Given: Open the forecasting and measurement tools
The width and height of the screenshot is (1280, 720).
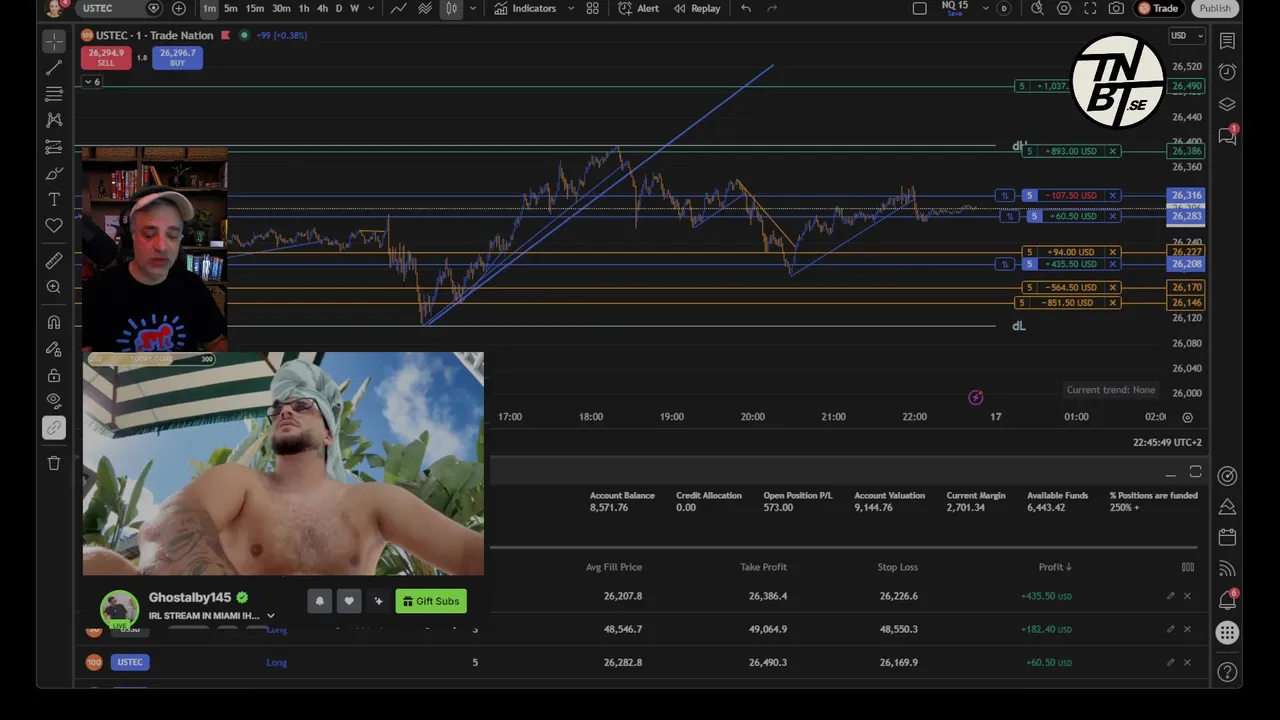Looking at the screenshot, I should (54, 147).
